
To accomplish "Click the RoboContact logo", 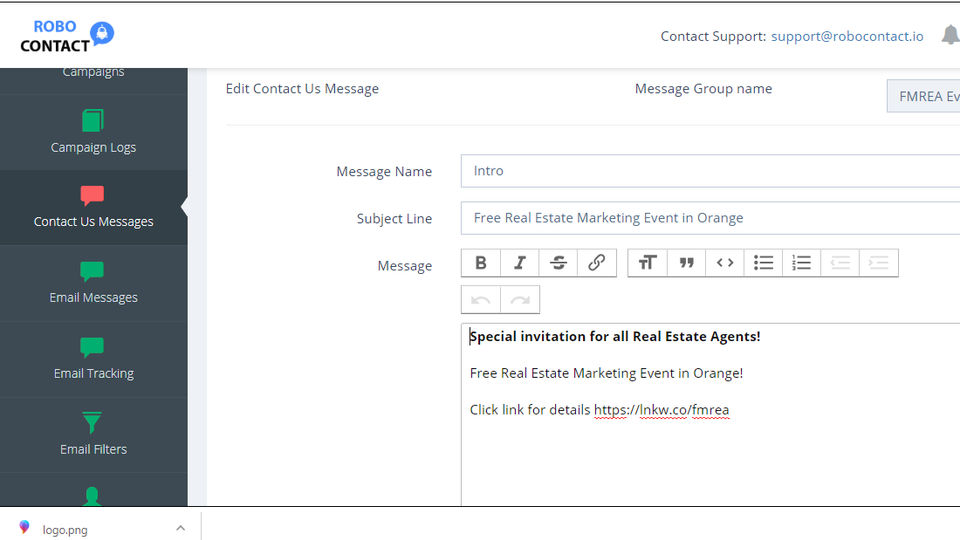I will (x=66, y=36).
